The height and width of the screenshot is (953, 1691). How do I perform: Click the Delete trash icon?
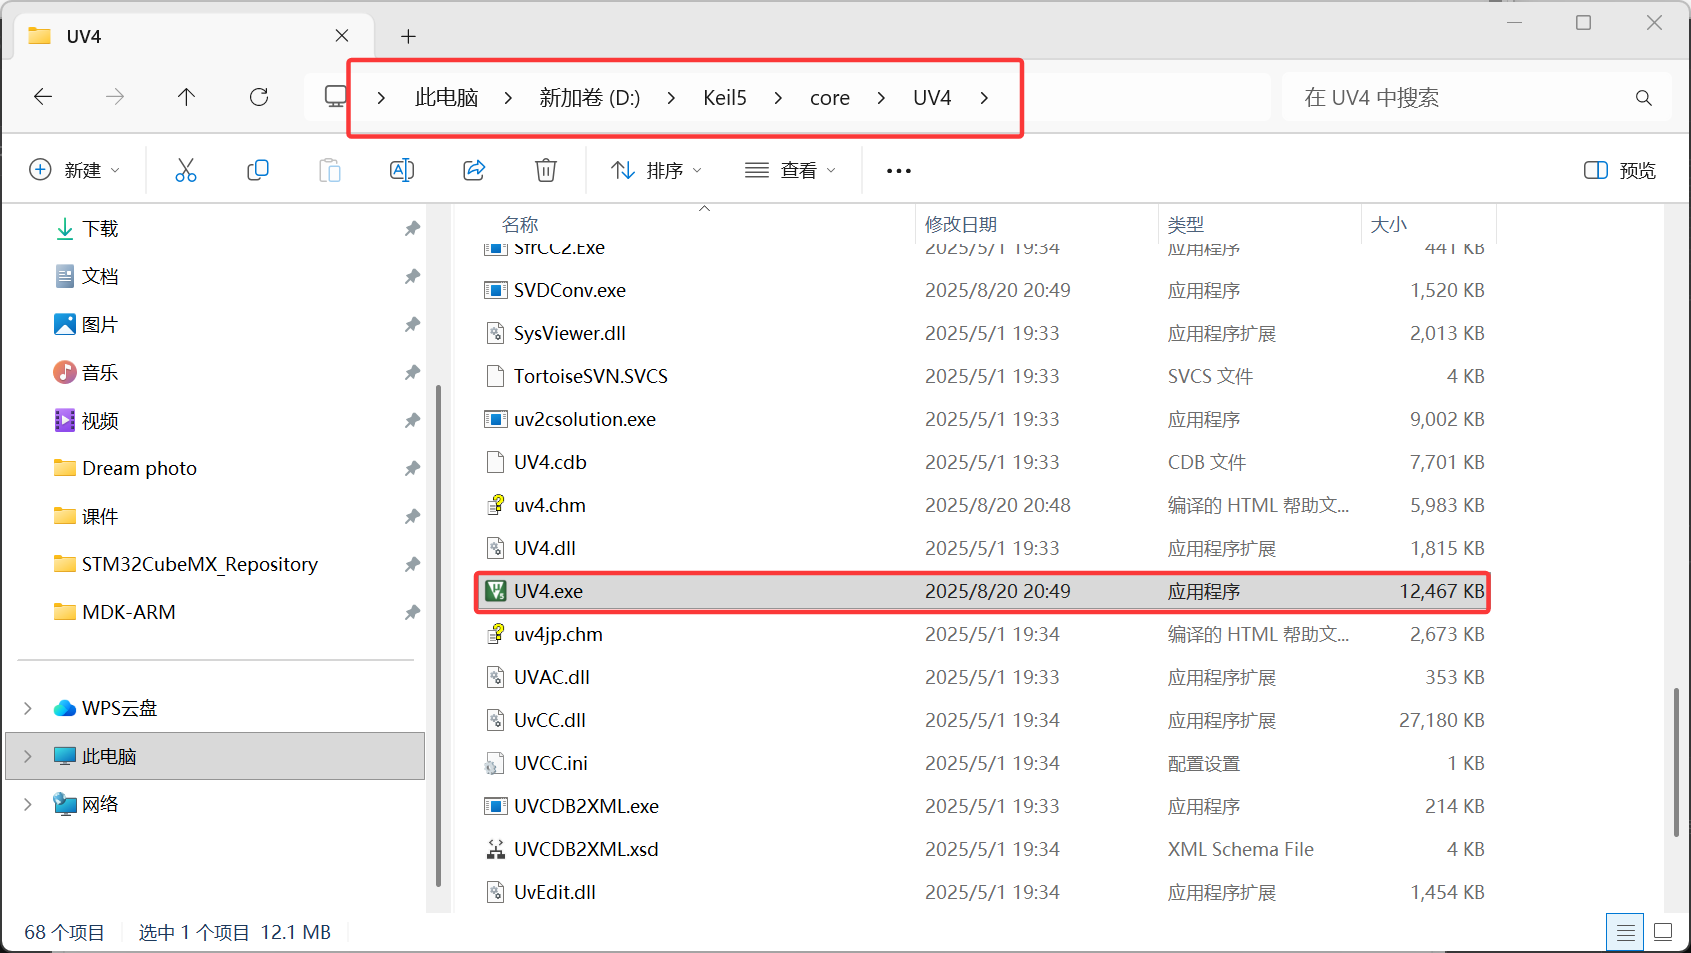(x=546, y=170)
